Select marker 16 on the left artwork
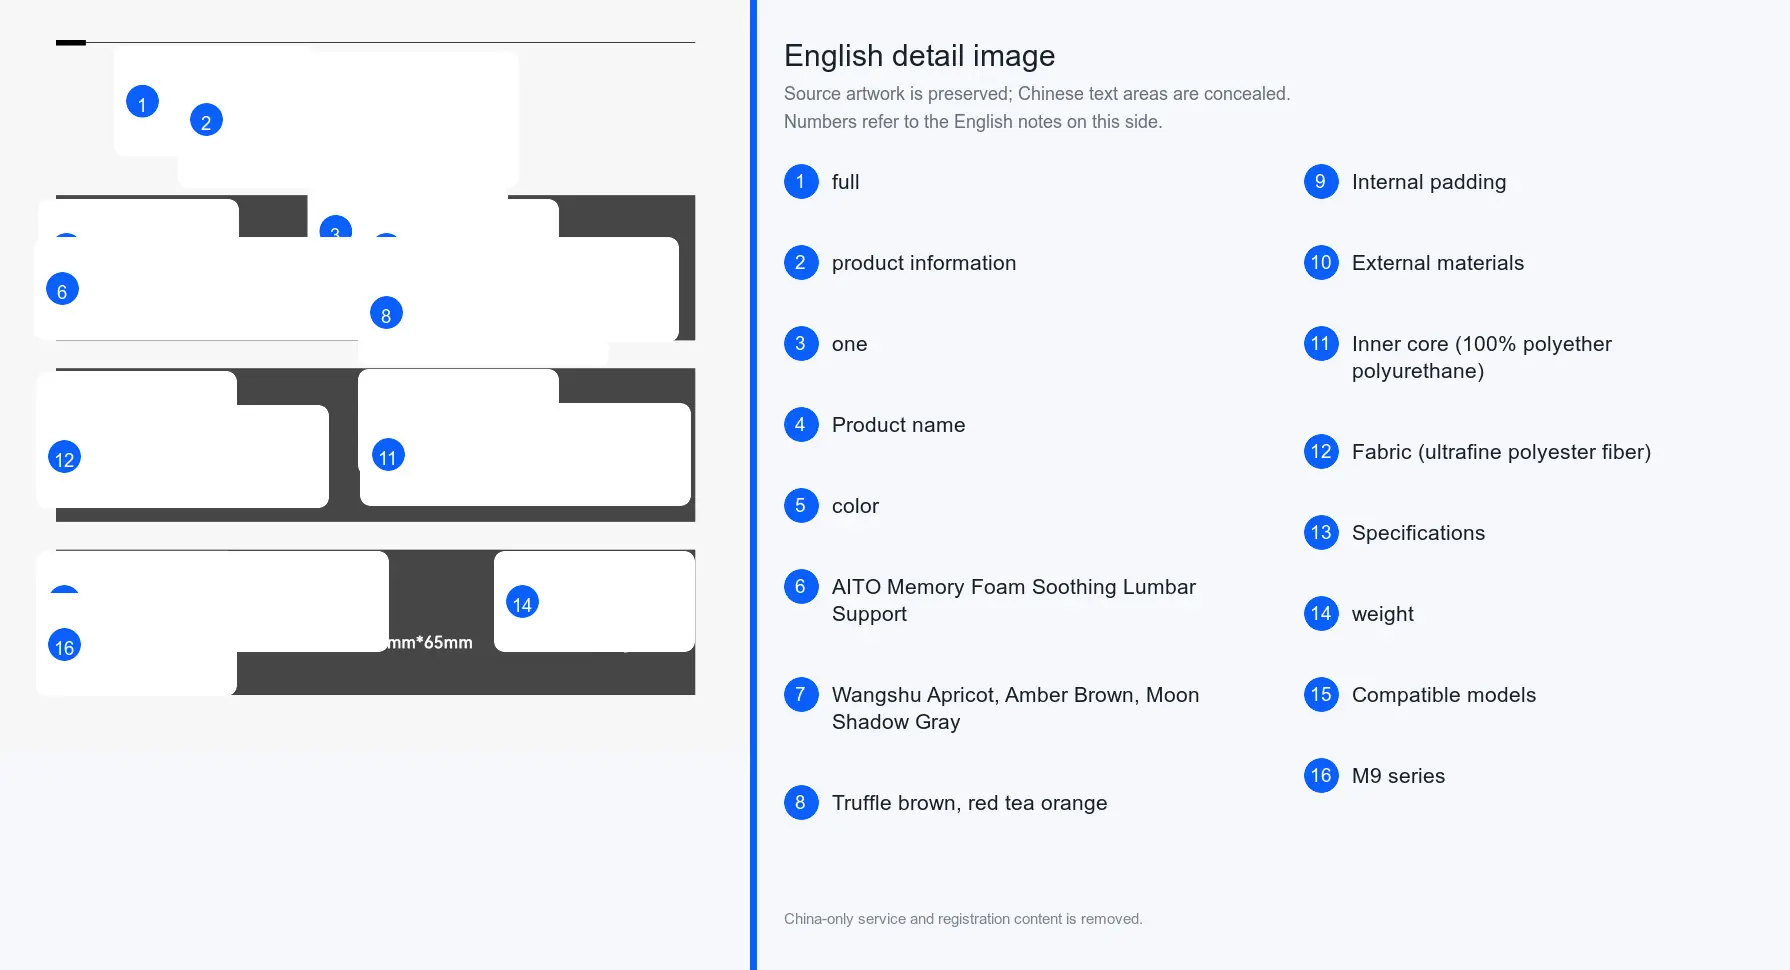The width and height of the screenshot is (1790, 970). pos(64,645)
